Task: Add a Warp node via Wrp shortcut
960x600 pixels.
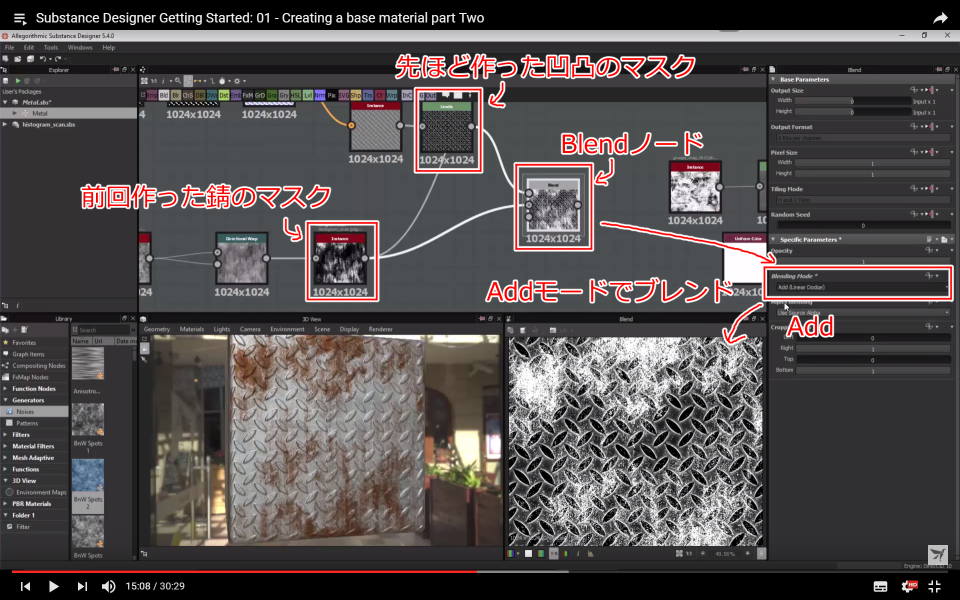Action: 392,96
